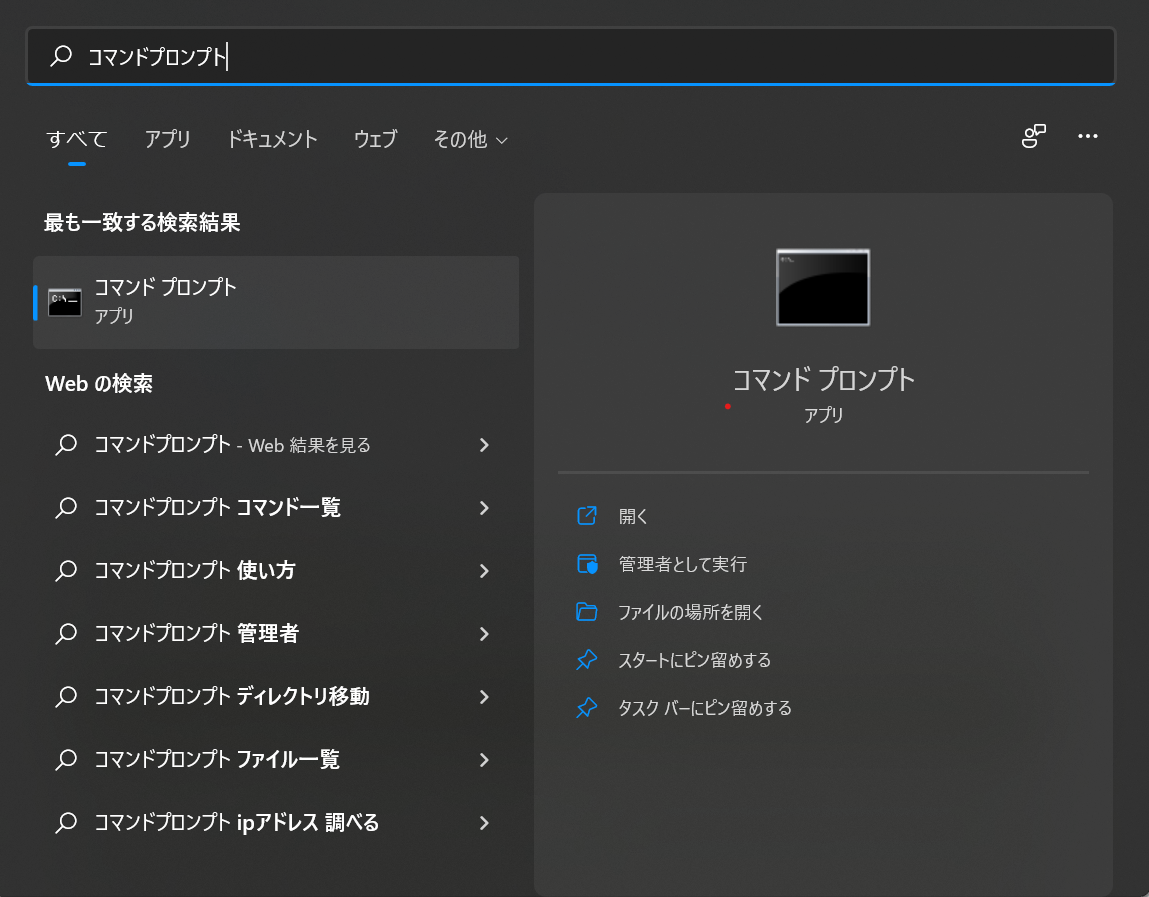Click the large Command Prompt preview thumbnail
The width and height of the screenshot is (1149, 897).
823,287
